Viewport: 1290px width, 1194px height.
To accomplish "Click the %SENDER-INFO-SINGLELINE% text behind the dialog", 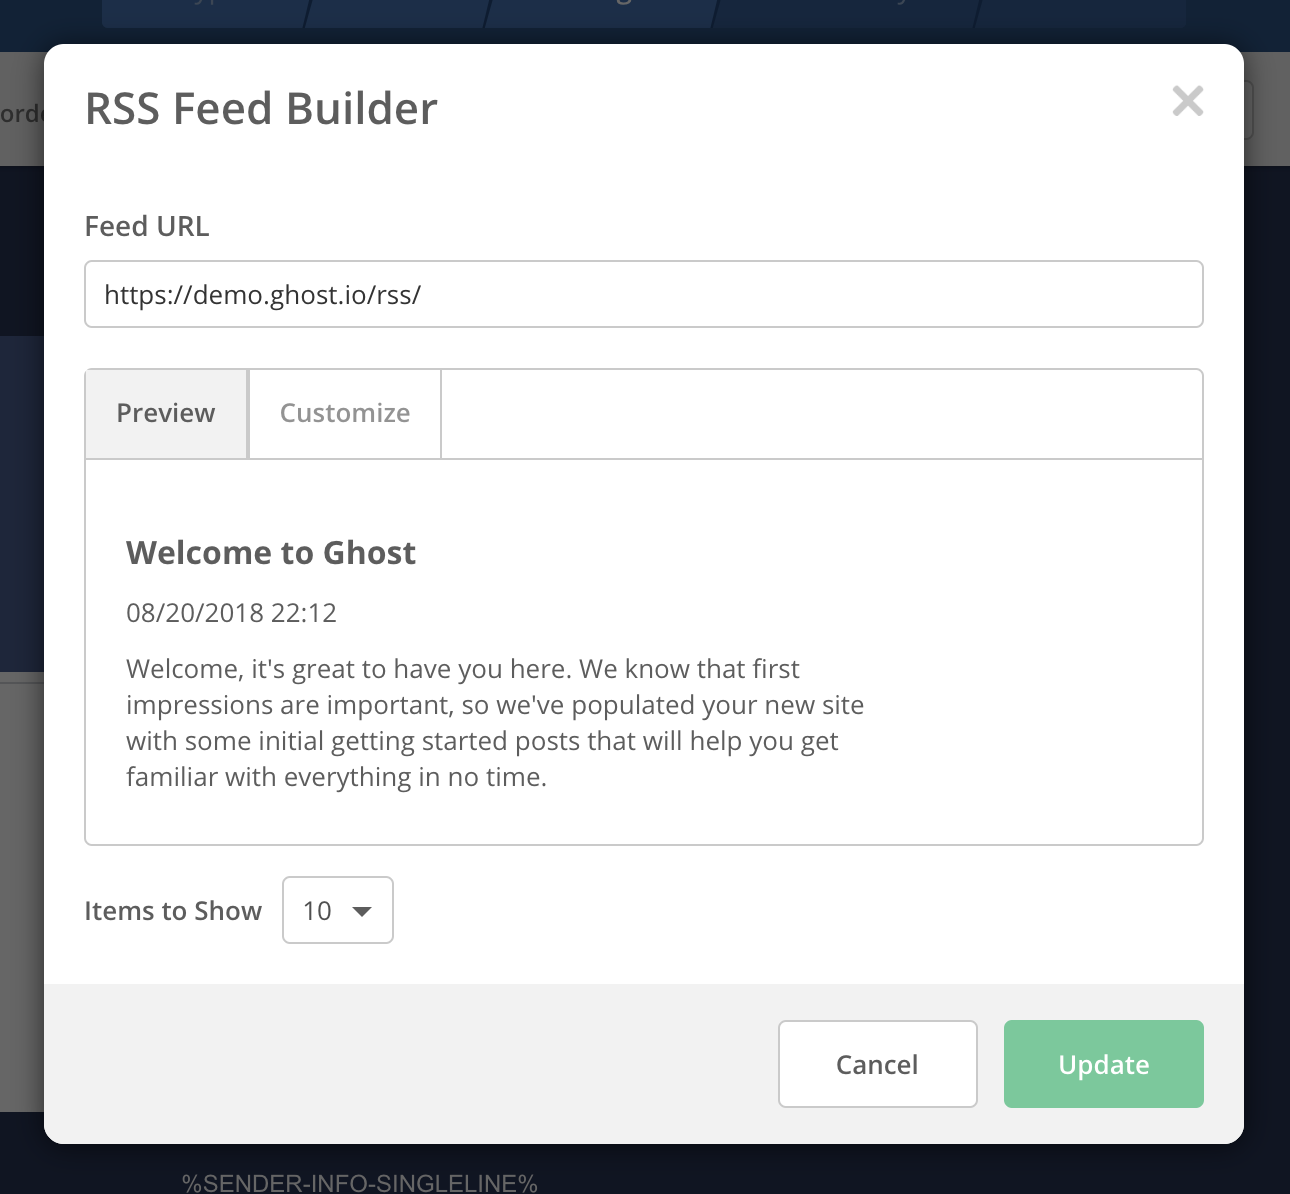I will tap(360, 1183).
